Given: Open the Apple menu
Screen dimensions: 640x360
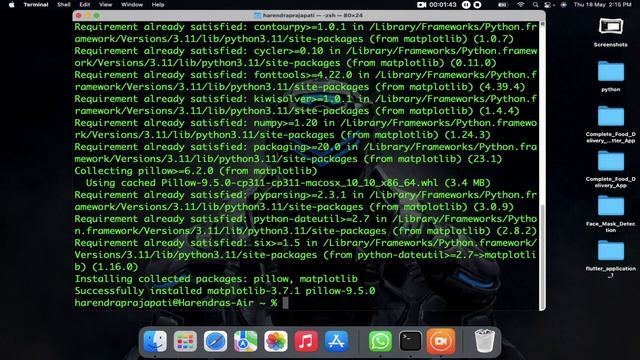Looking at the screenshot, I should [11, 5].
